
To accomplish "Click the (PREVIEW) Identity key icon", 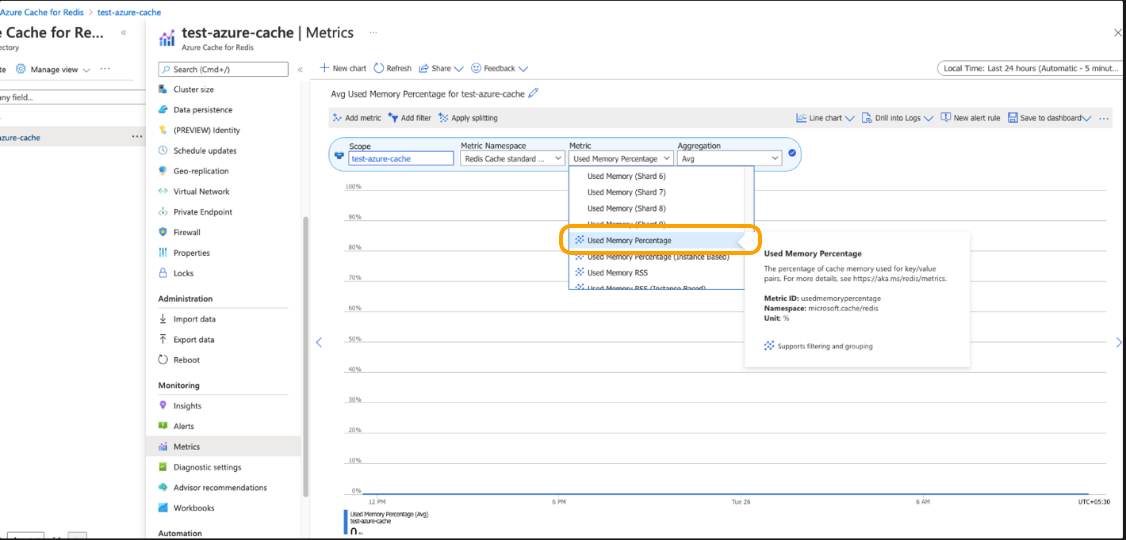I will pyautogui.click(x=162, y=130).
